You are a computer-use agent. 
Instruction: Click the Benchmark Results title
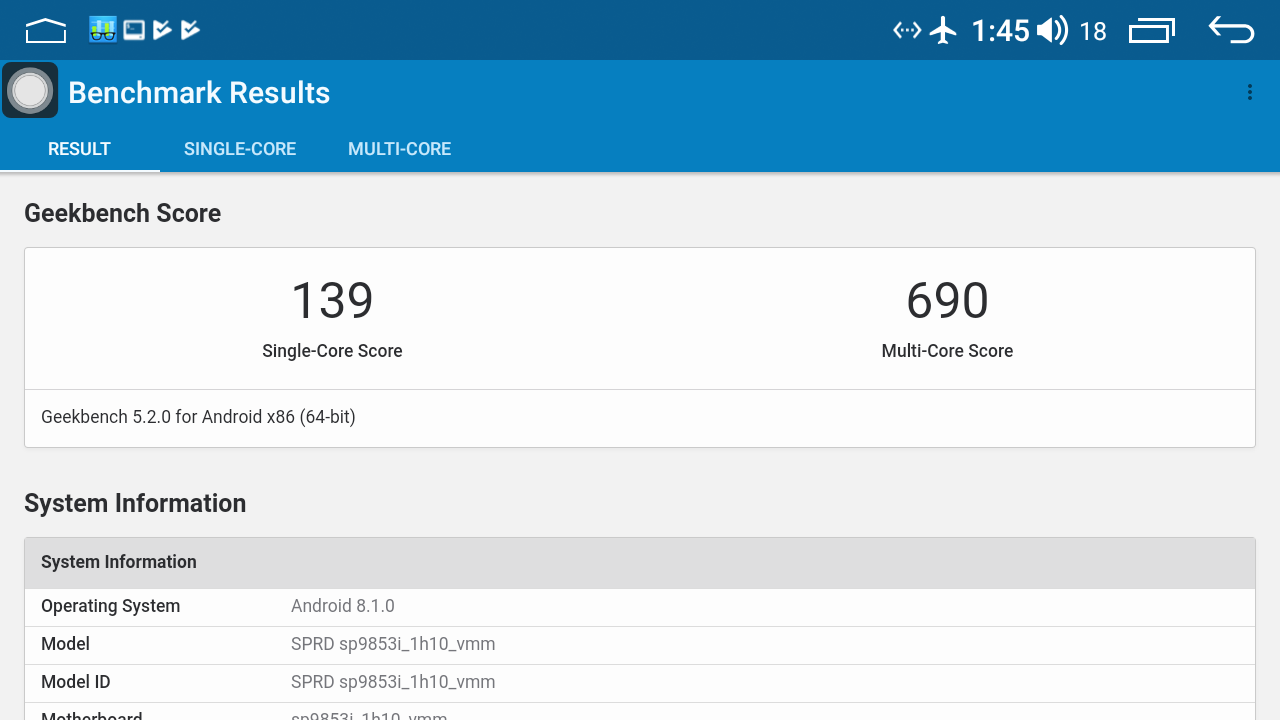coord(199,93)
